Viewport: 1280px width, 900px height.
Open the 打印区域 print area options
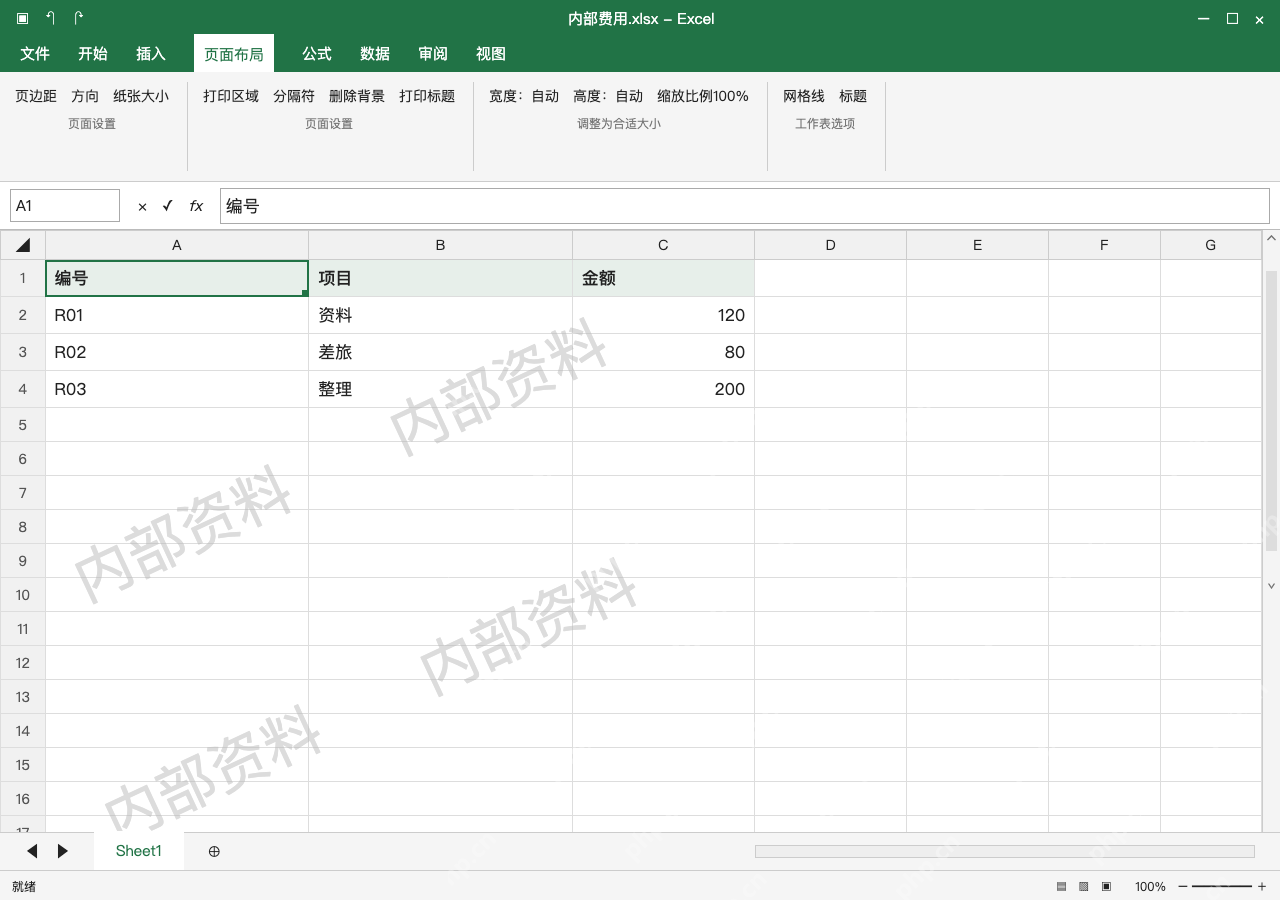pyautogui.click(x=231, y=96)
